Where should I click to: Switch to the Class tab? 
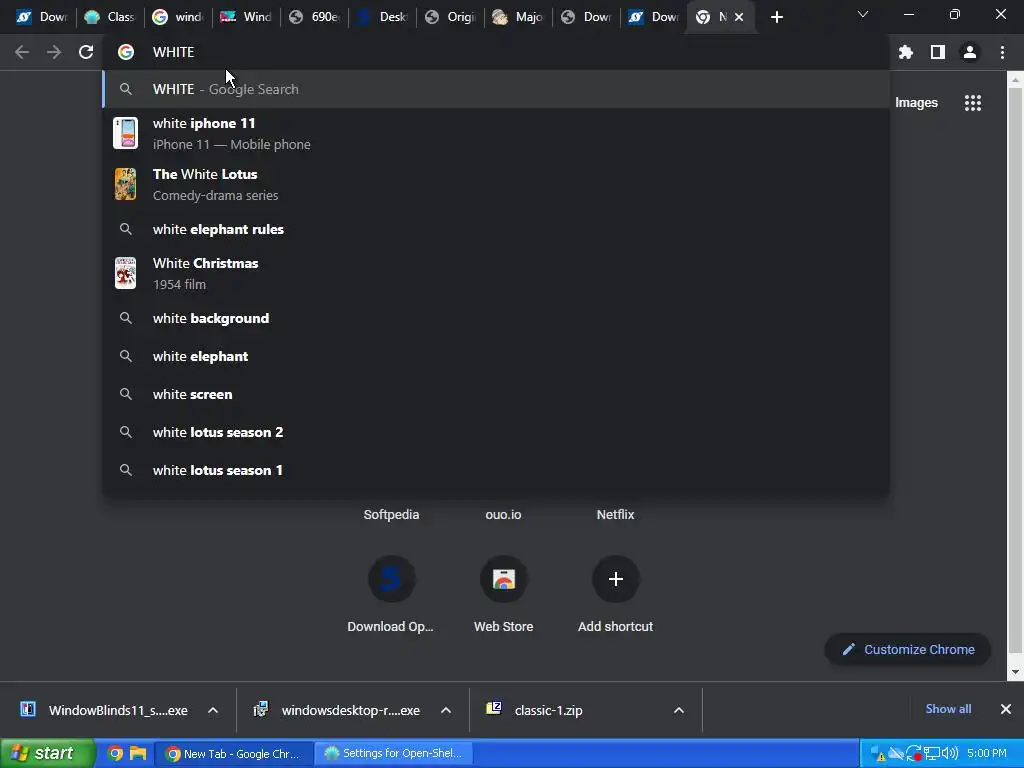110,17
